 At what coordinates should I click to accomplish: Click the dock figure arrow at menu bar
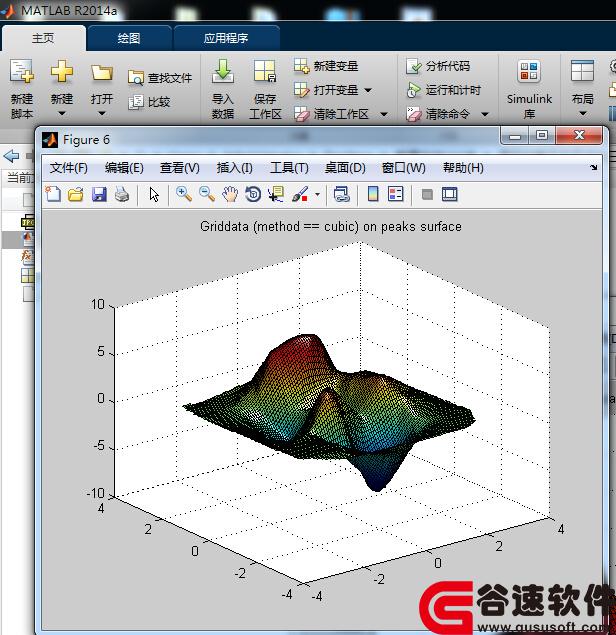pyautogui.click(x=593, y=167)
